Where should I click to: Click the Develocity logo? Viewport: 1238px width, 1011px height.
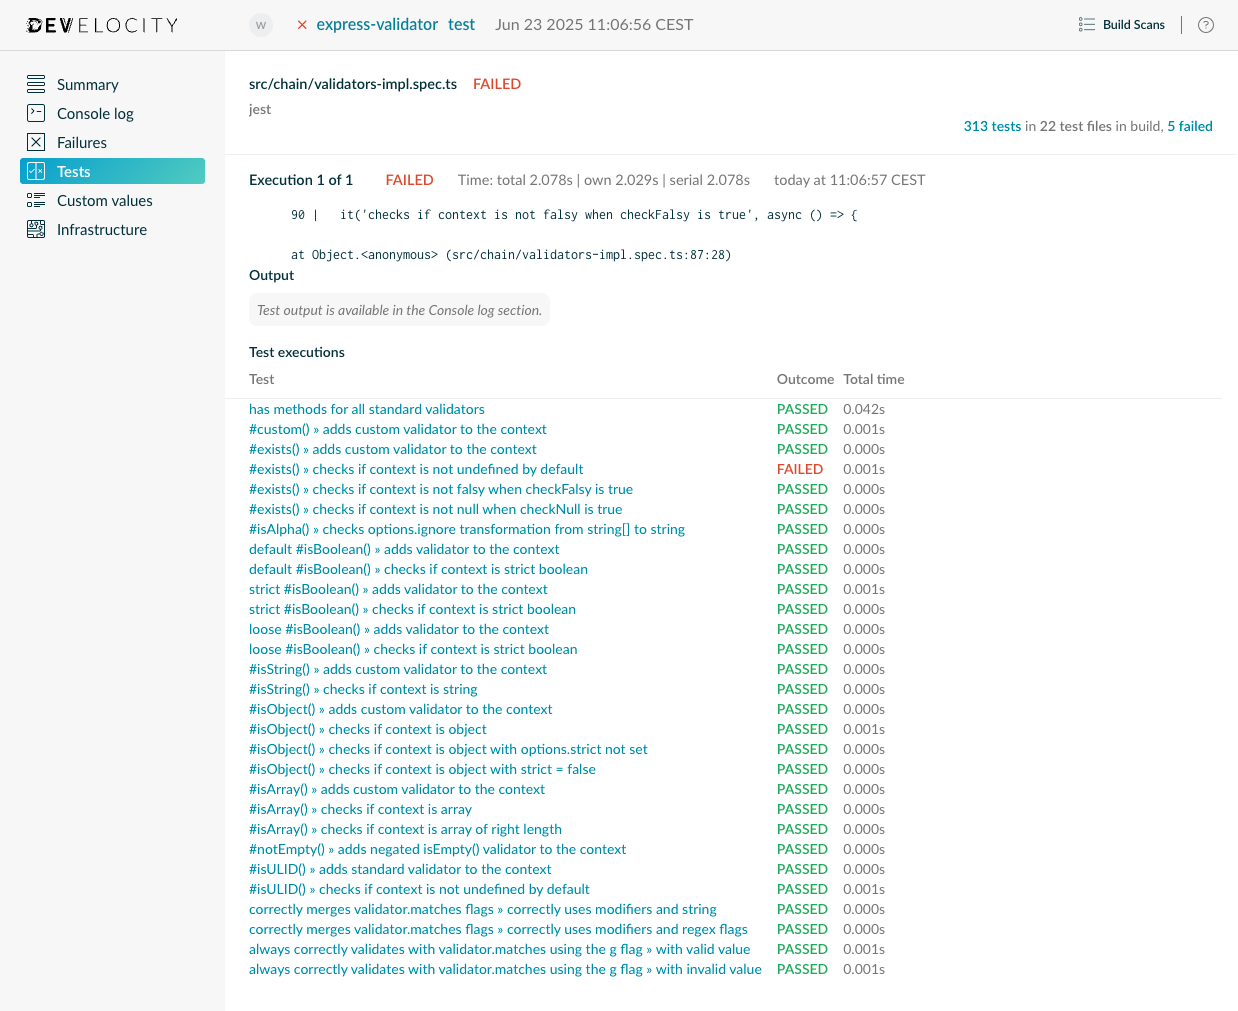pos(101,25)
